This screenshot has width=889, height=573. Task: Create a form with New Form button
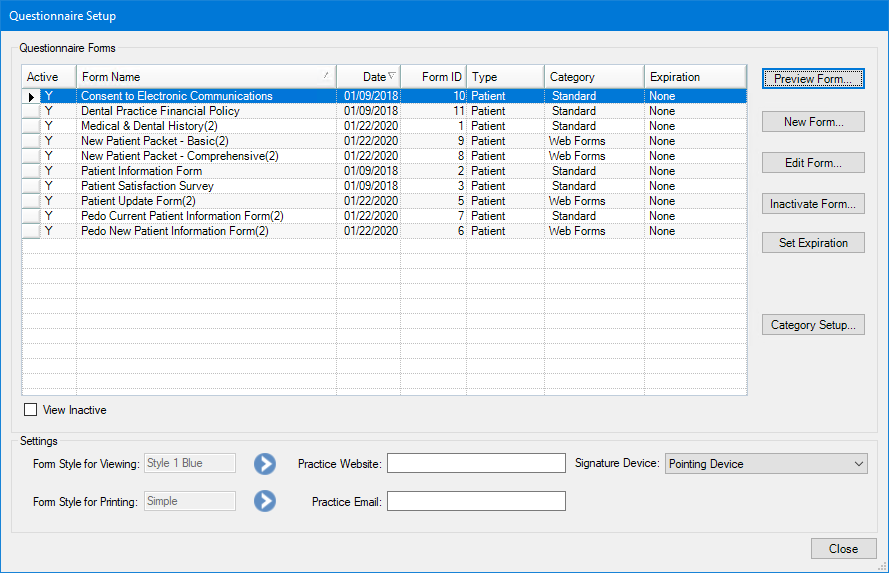point(812,122)
